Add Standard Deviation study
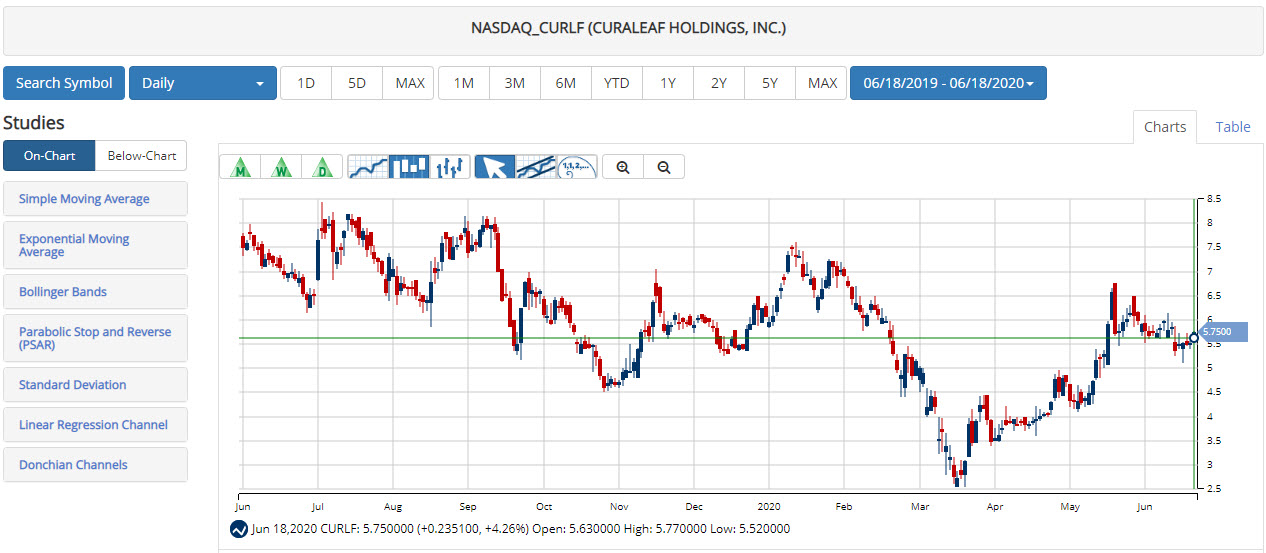 (x=95, y=385)
